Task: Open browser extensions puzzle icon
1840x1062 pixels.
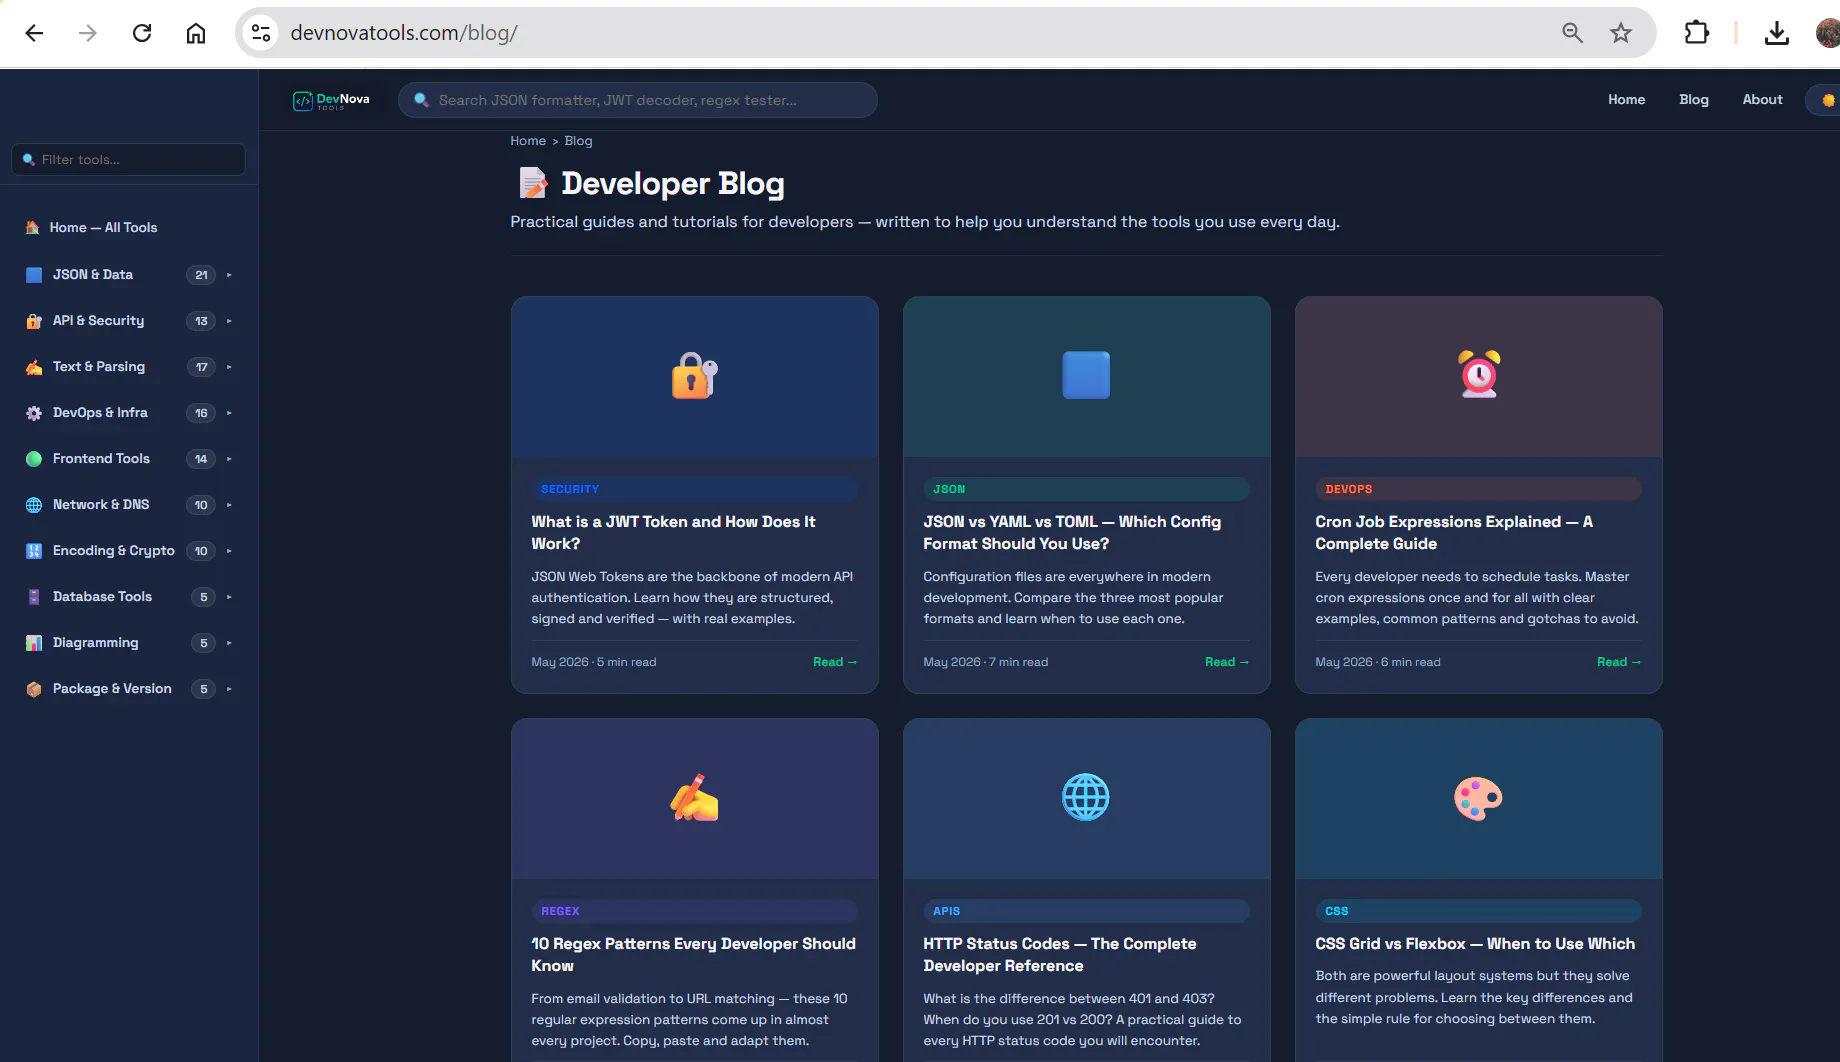Action: tap(1697, 33)
